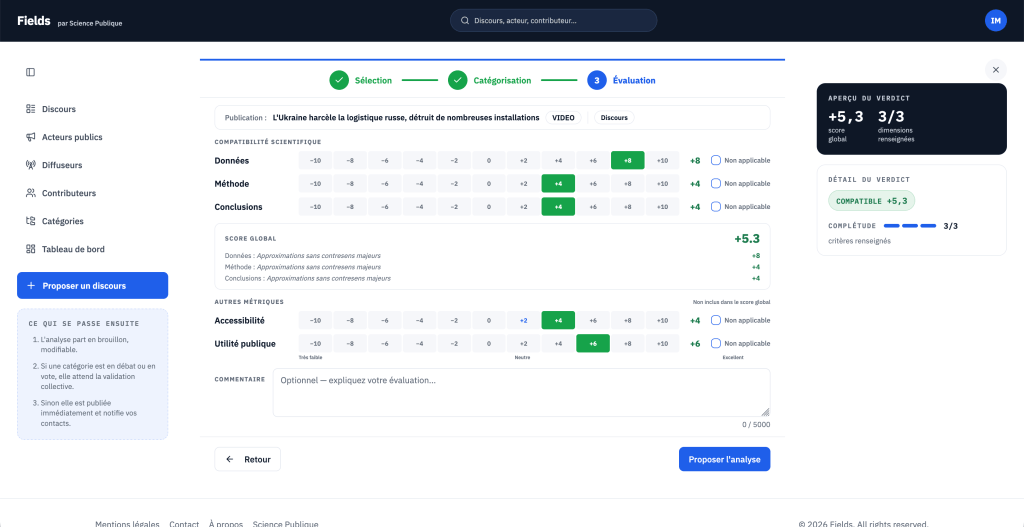Open Acteurs publics megaphone icon

pyautogui.click(x=30, y=137)
